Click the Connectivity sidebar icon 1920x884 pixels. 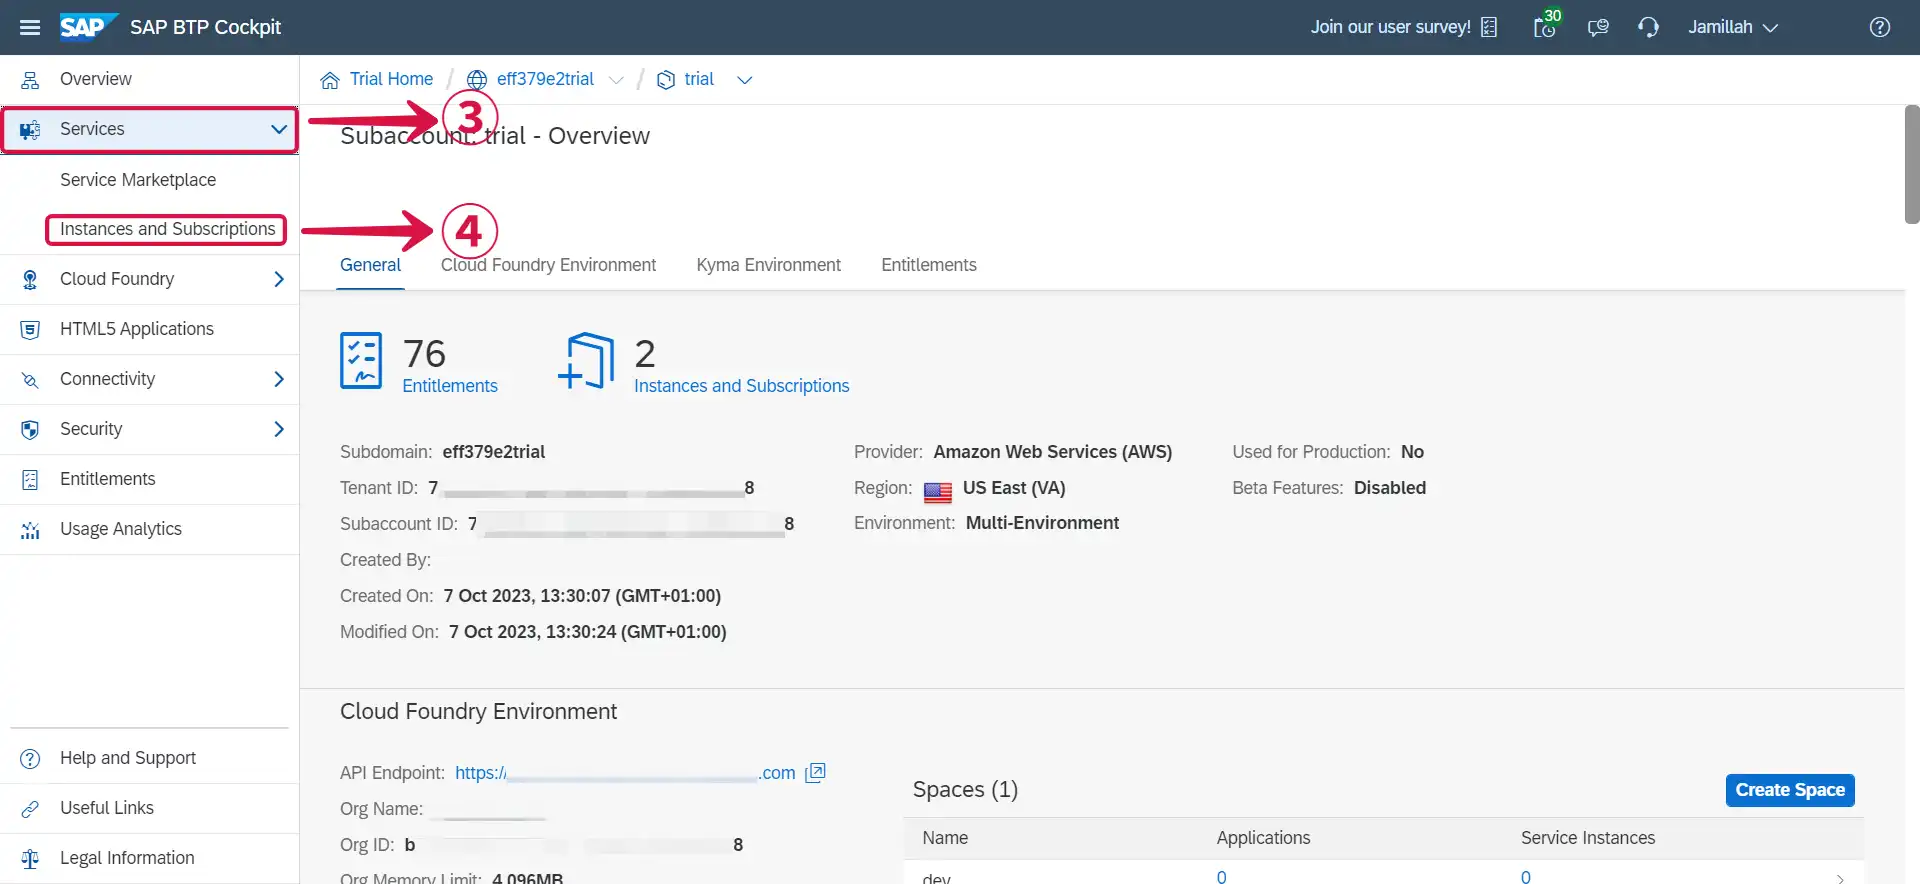[x=30, y=380]
